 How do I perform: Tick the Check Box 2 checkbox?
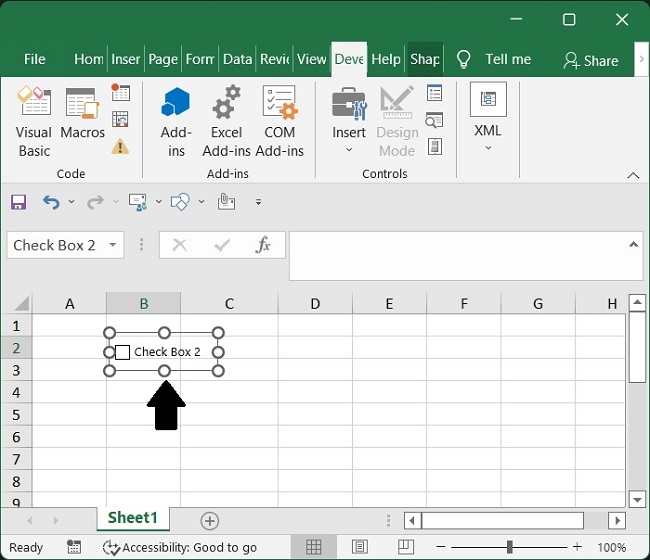pos(122,352)
